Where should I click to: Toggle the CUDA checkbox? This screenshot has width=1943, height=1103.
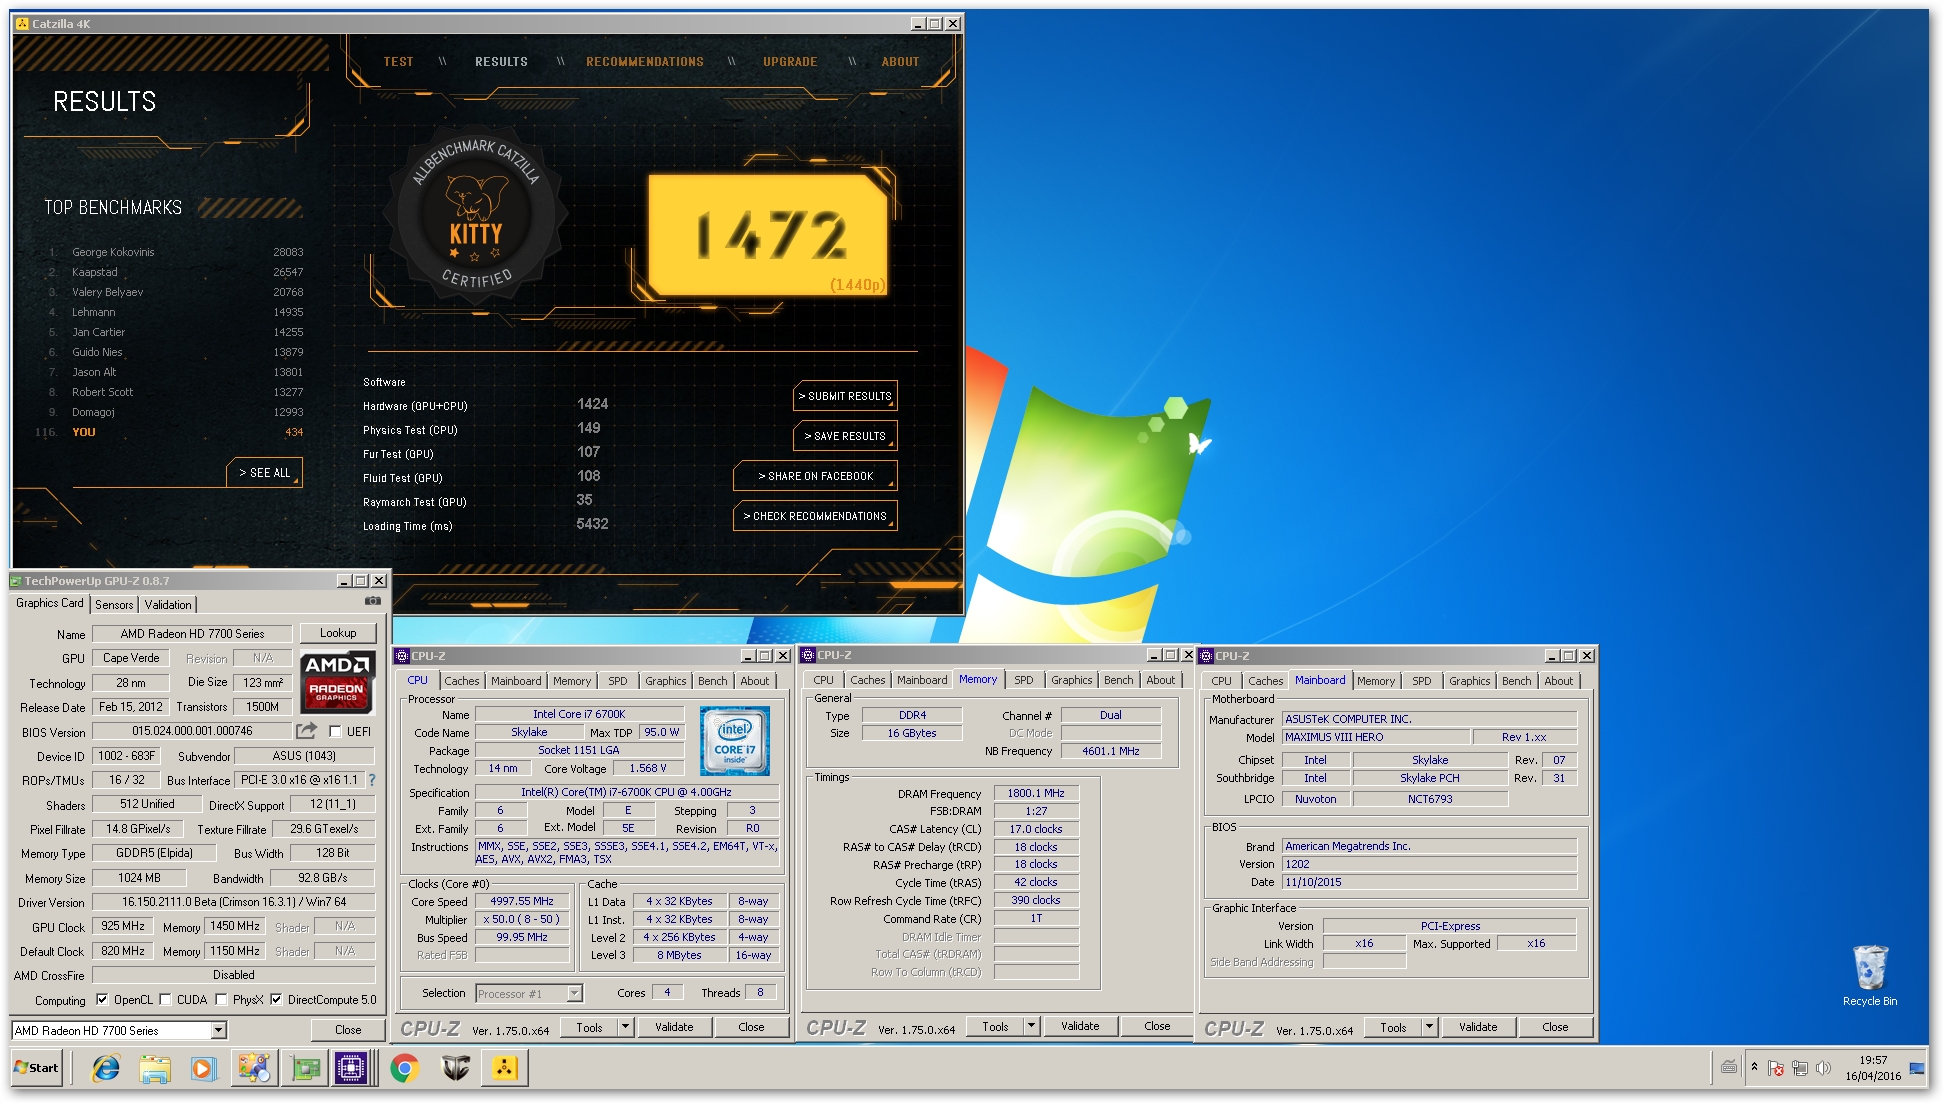click(165, 999)
